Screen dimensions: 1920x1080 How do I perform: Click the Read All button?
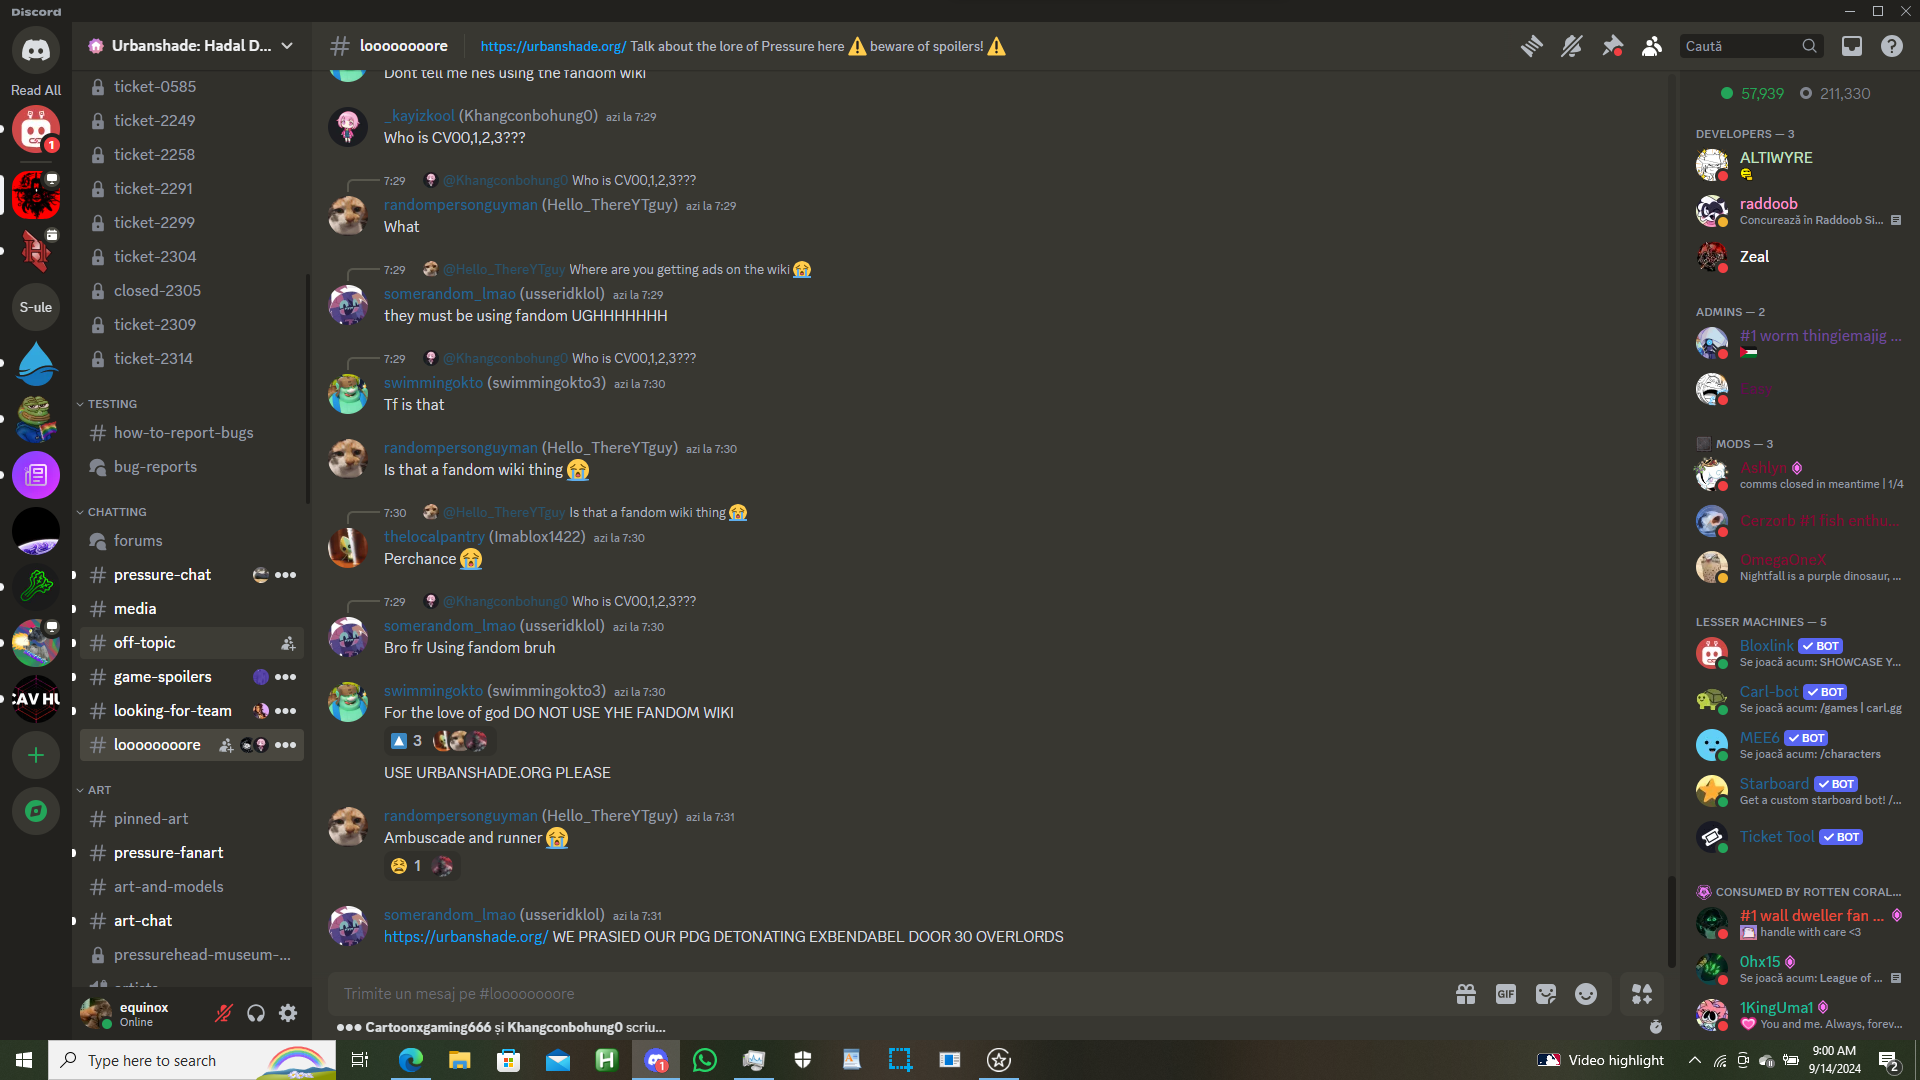pyautogui.click(x=36, y=90)
